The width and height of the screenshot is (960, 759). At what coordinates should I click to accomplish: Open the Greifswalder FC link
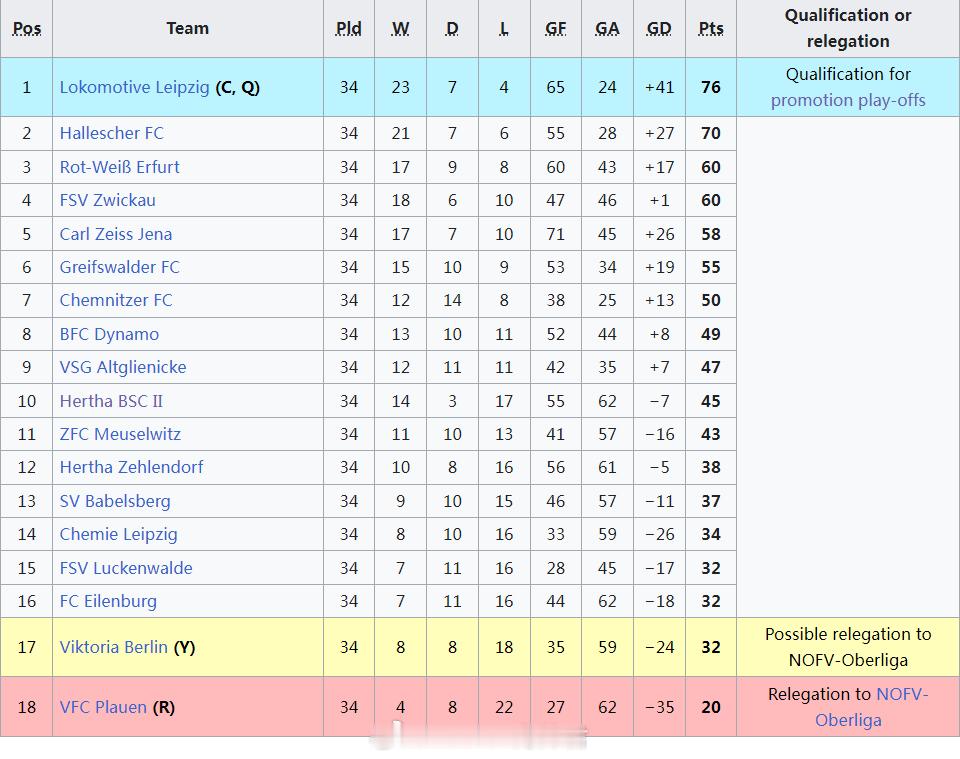(119, 267)
